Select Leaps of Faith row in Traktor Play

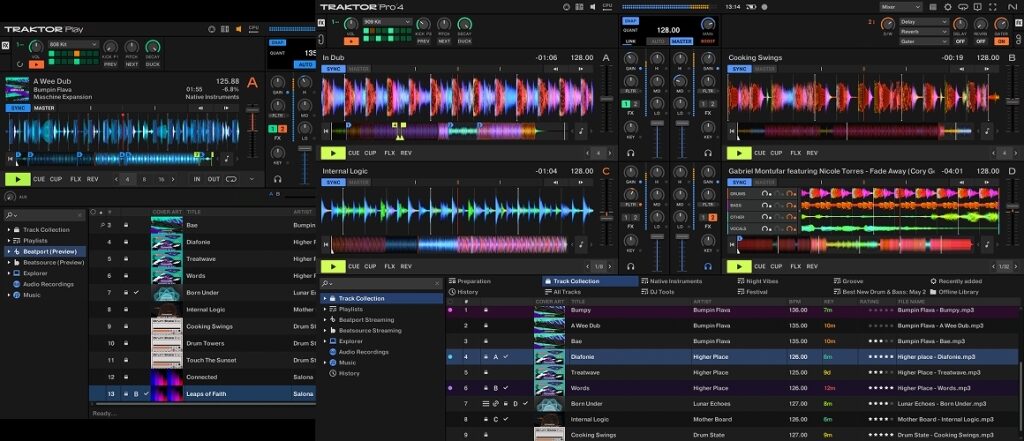[202, 394]
